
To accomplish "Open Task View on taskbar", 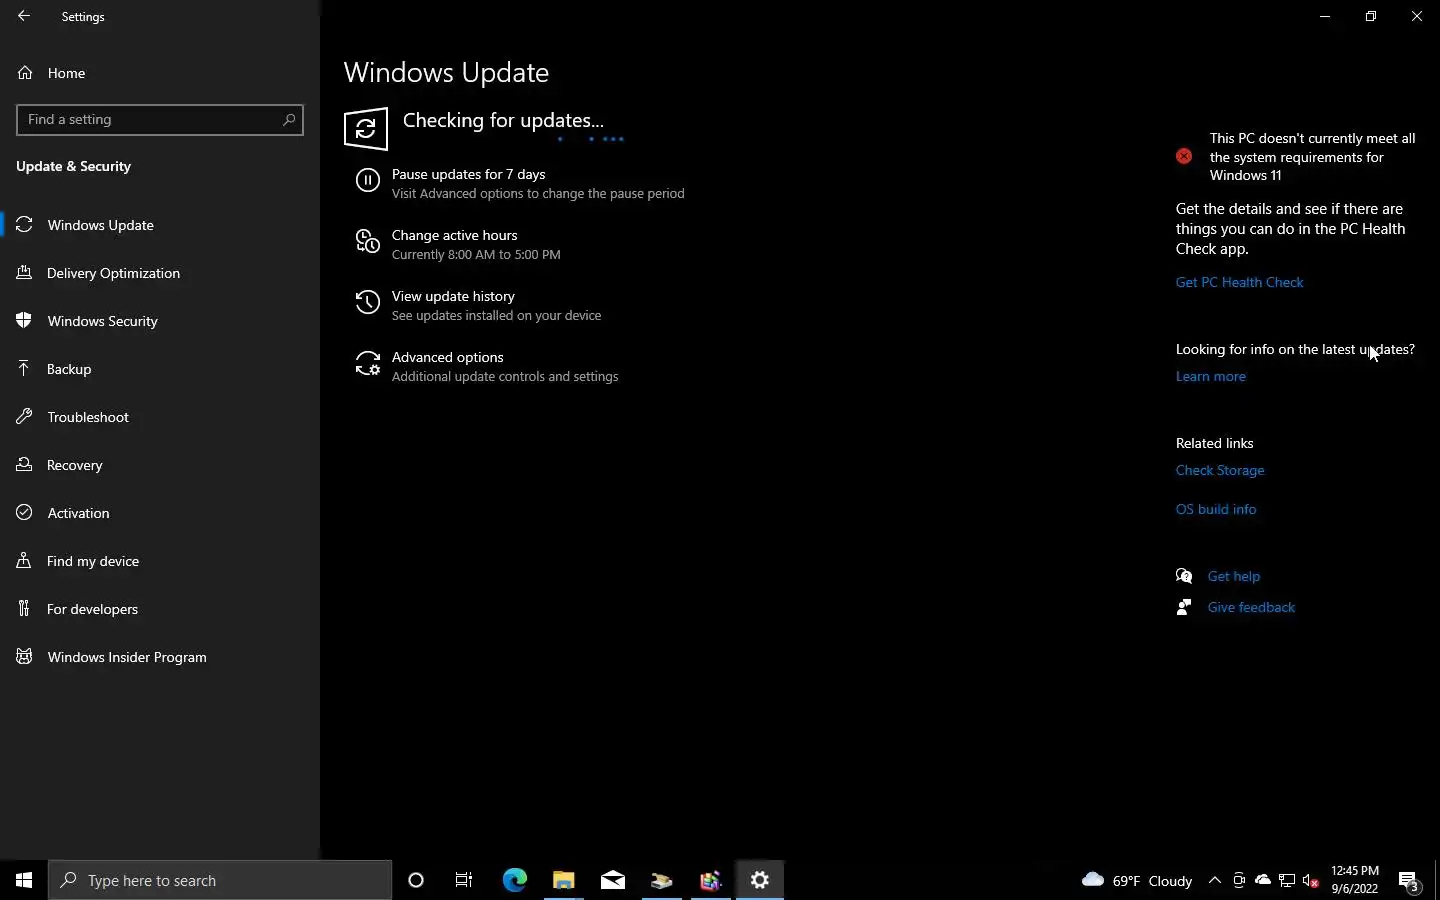I will click(464, 880).
